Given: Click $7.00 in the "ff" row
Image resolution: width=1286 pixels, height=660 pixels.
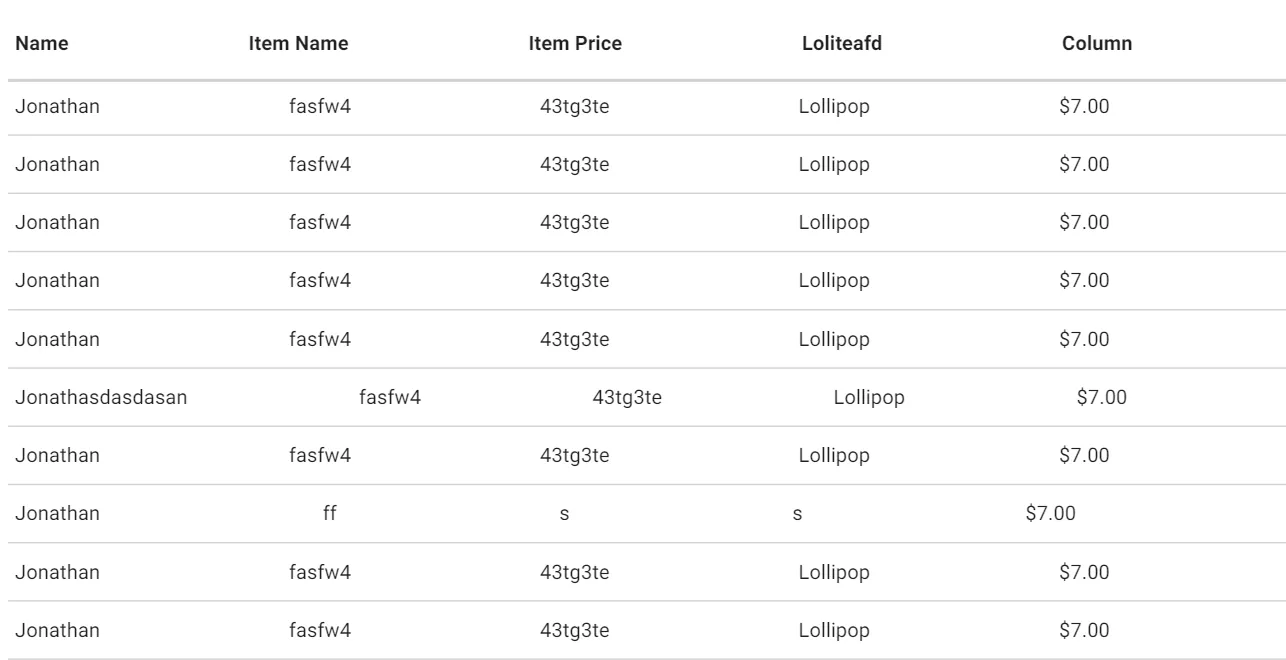Looking at the screenshot, I should pos(1051,514).
